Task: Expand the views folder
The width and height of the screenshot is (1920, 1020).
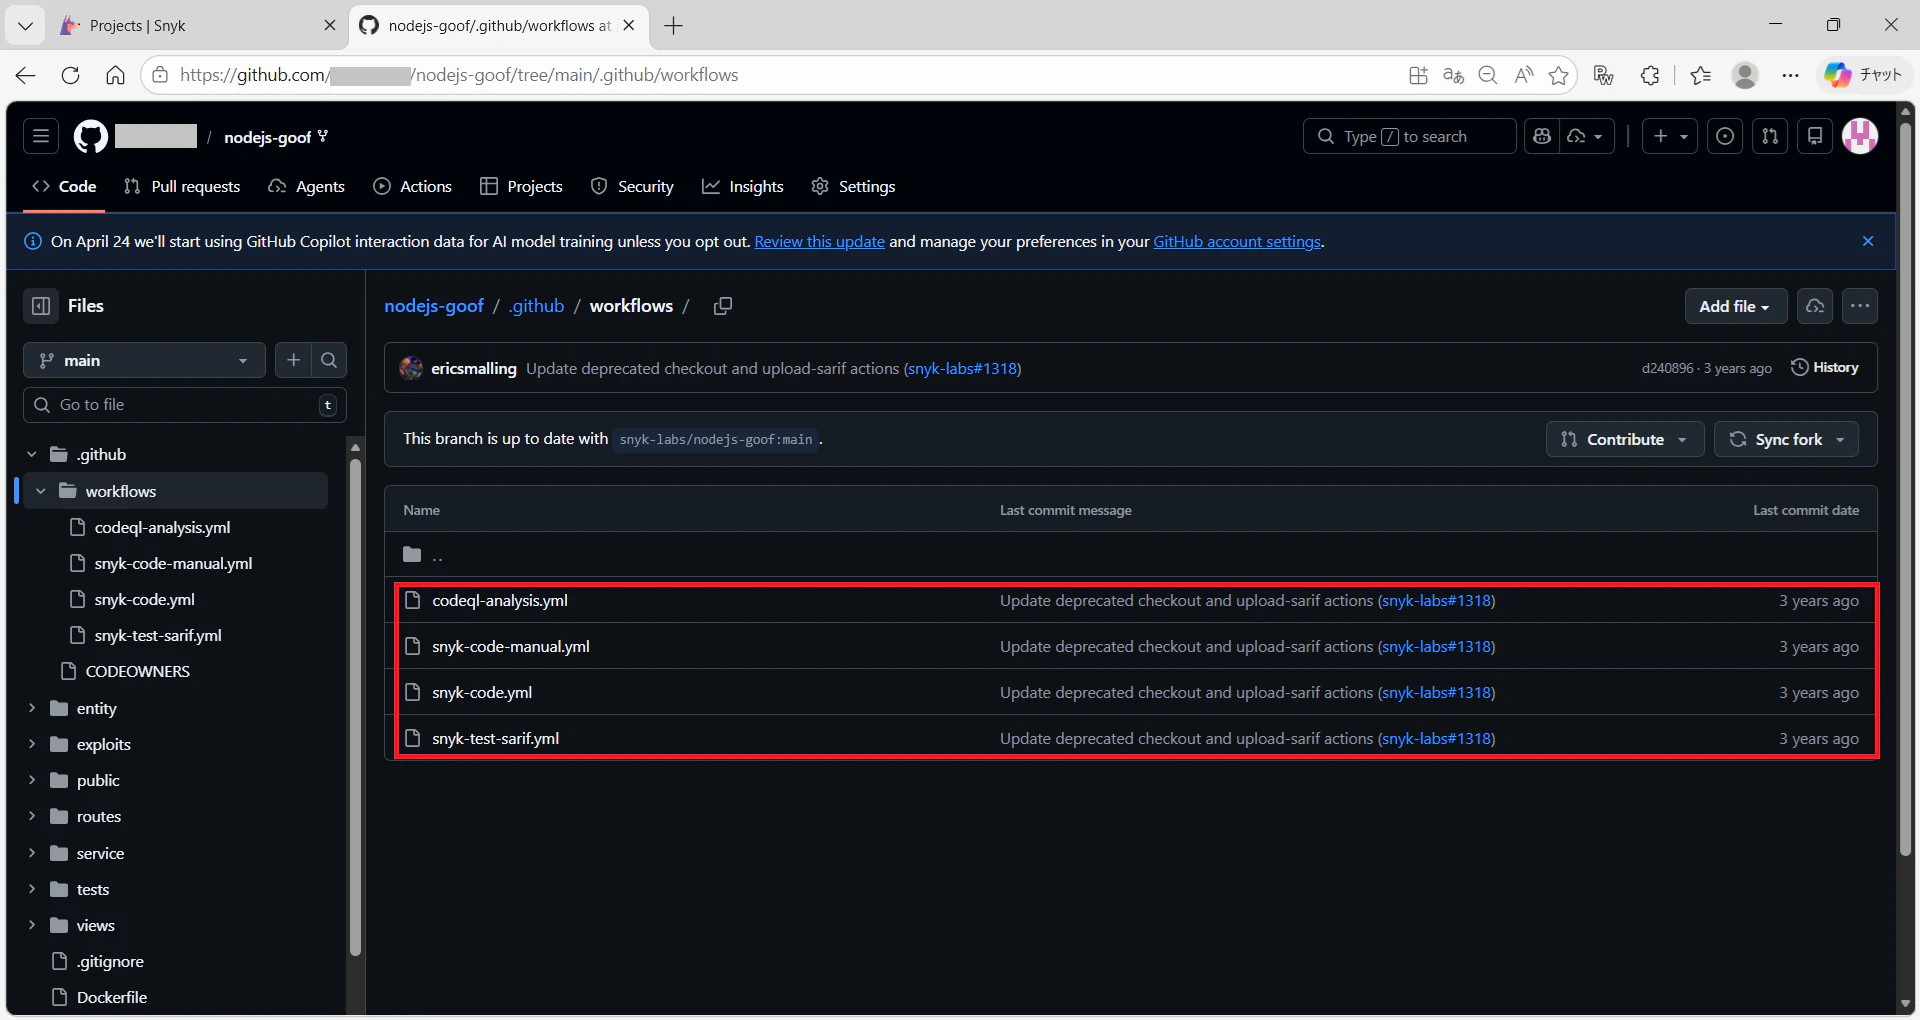Action: pyautogui.click(x=32, y=925)
